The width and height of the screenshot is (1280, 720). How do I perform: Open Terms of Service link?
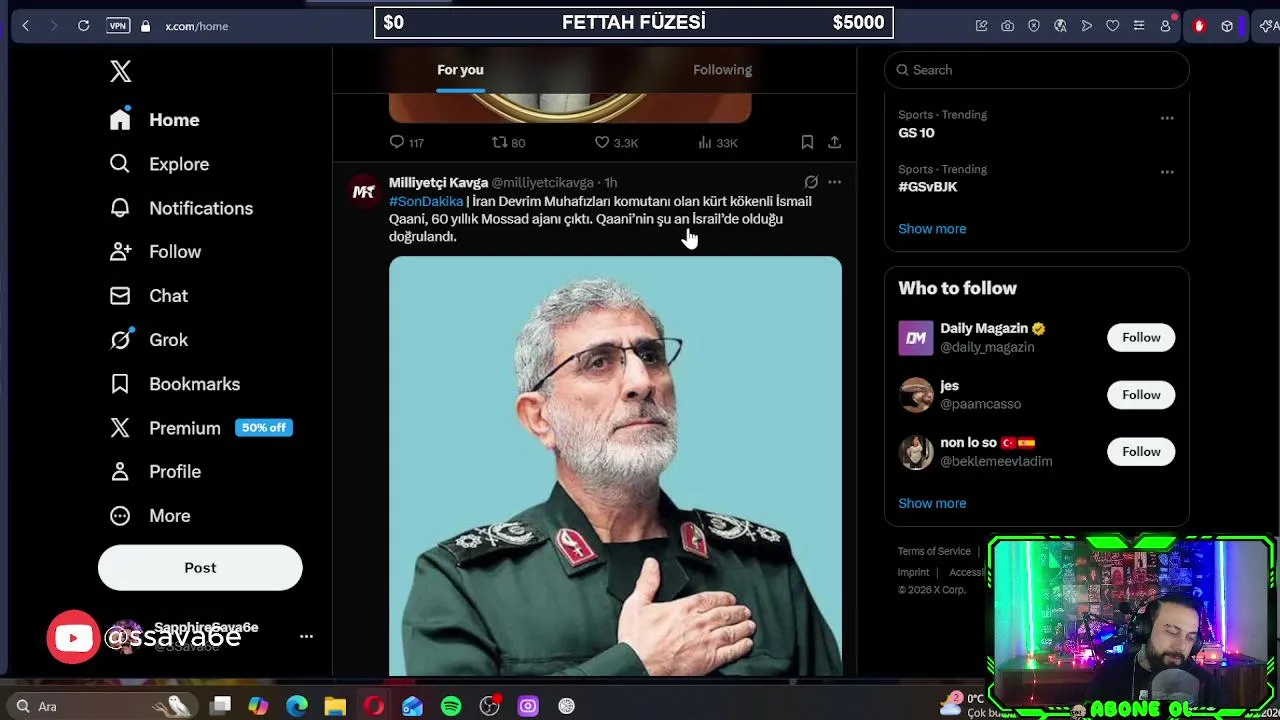point(934,551)
